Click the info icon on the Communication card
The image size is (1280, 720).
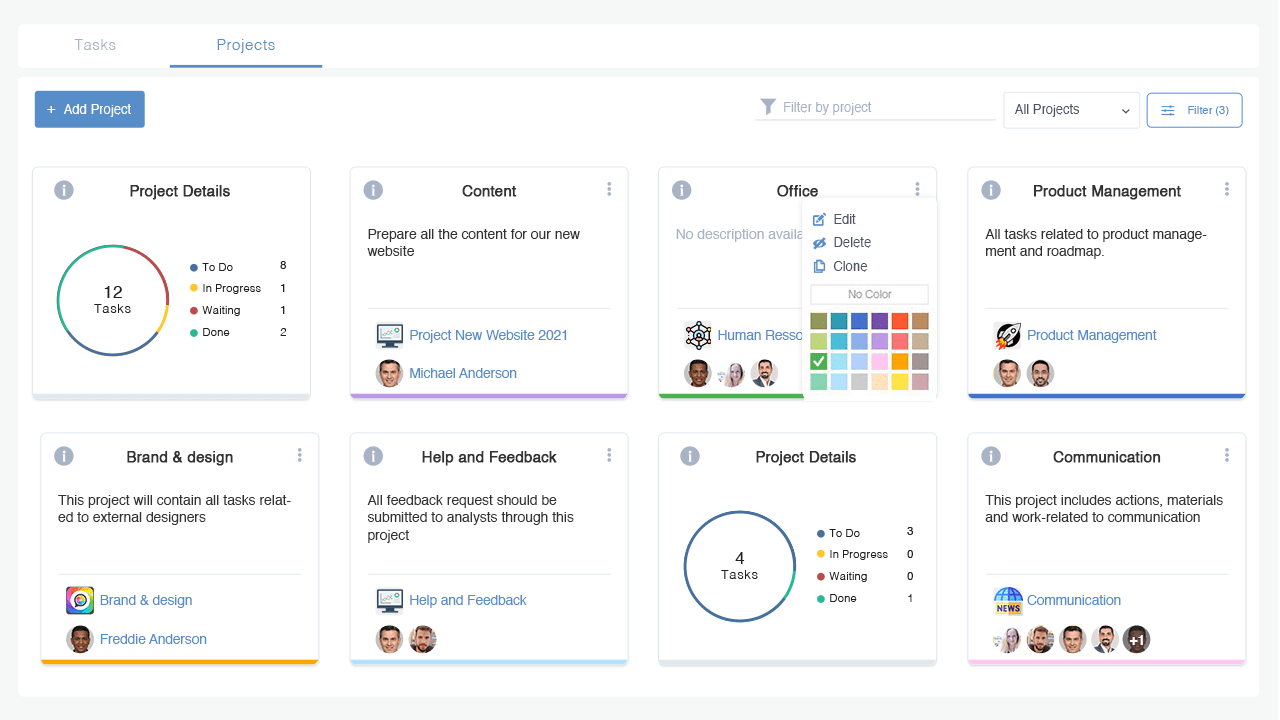tap(991, 456)
